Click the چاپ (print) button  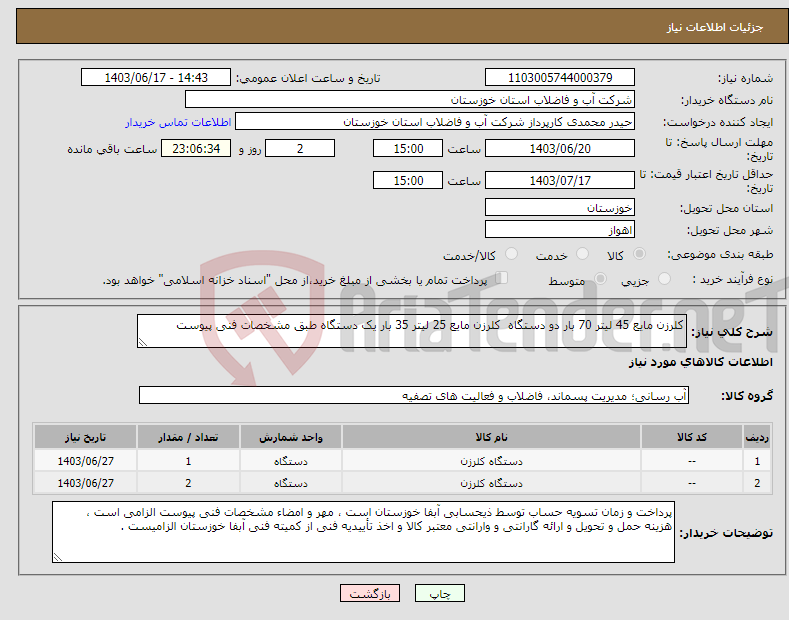point(439,593)
